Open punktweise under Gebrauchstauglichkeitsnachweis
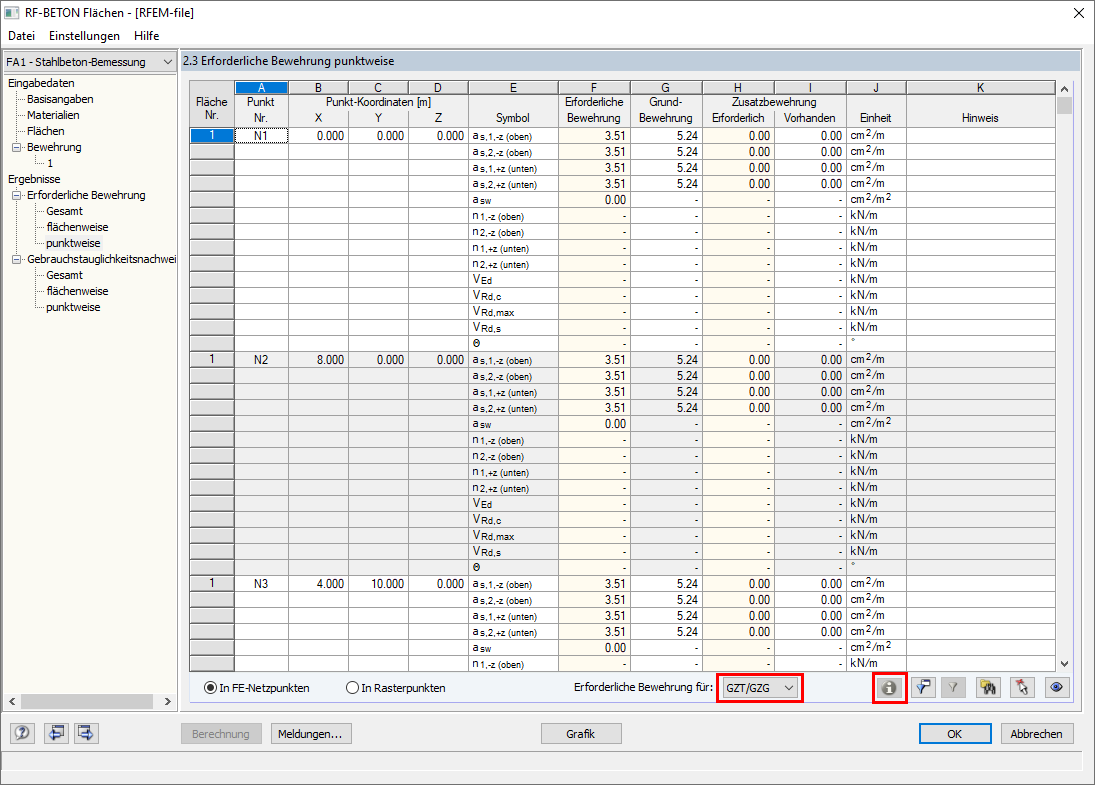 click(x=73, y=307)
